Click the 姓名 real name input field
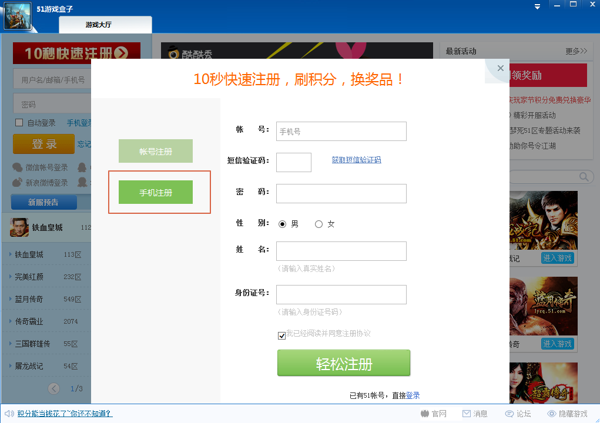Viewport: 600px width, 423px height. tap(341, 251)
